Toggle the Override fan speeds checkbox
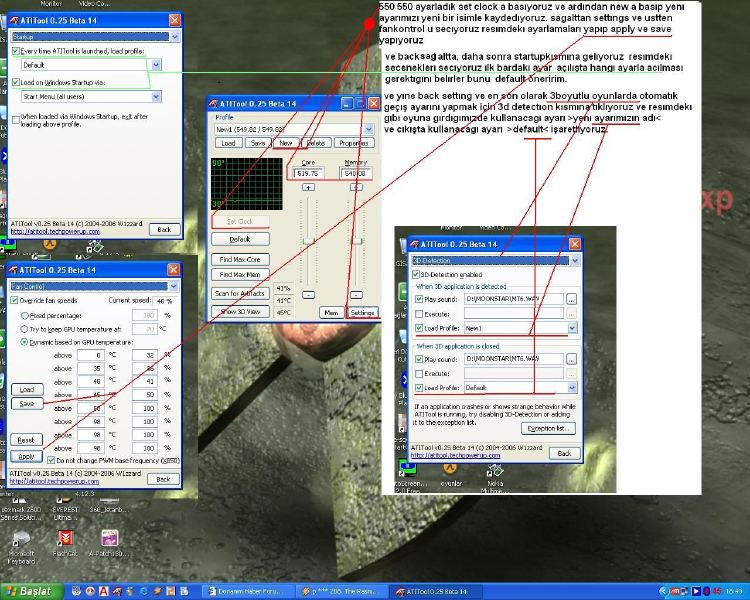The width and height of the screenshot is (750, 600). pyautogui.click(x=14, y=300)
